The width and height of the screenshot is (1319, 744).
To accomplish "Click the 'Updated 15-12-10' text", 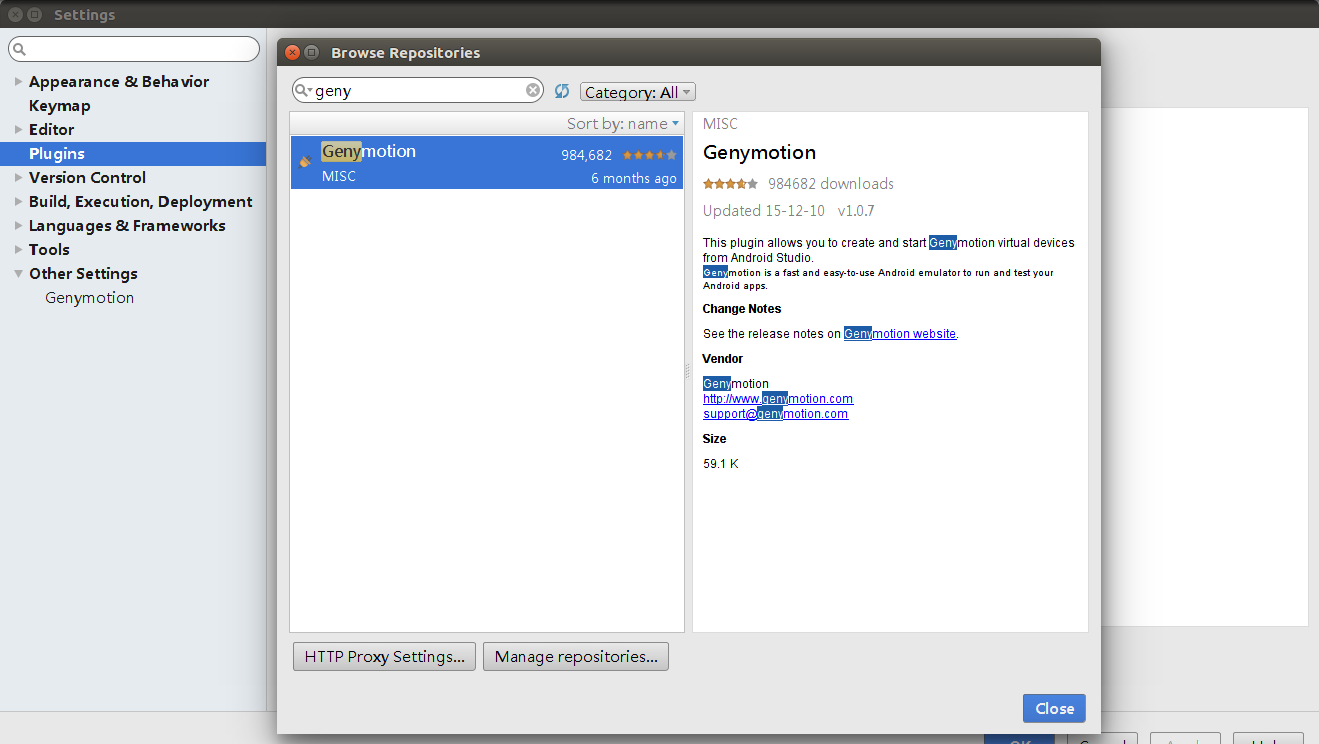I will [764, 211].
